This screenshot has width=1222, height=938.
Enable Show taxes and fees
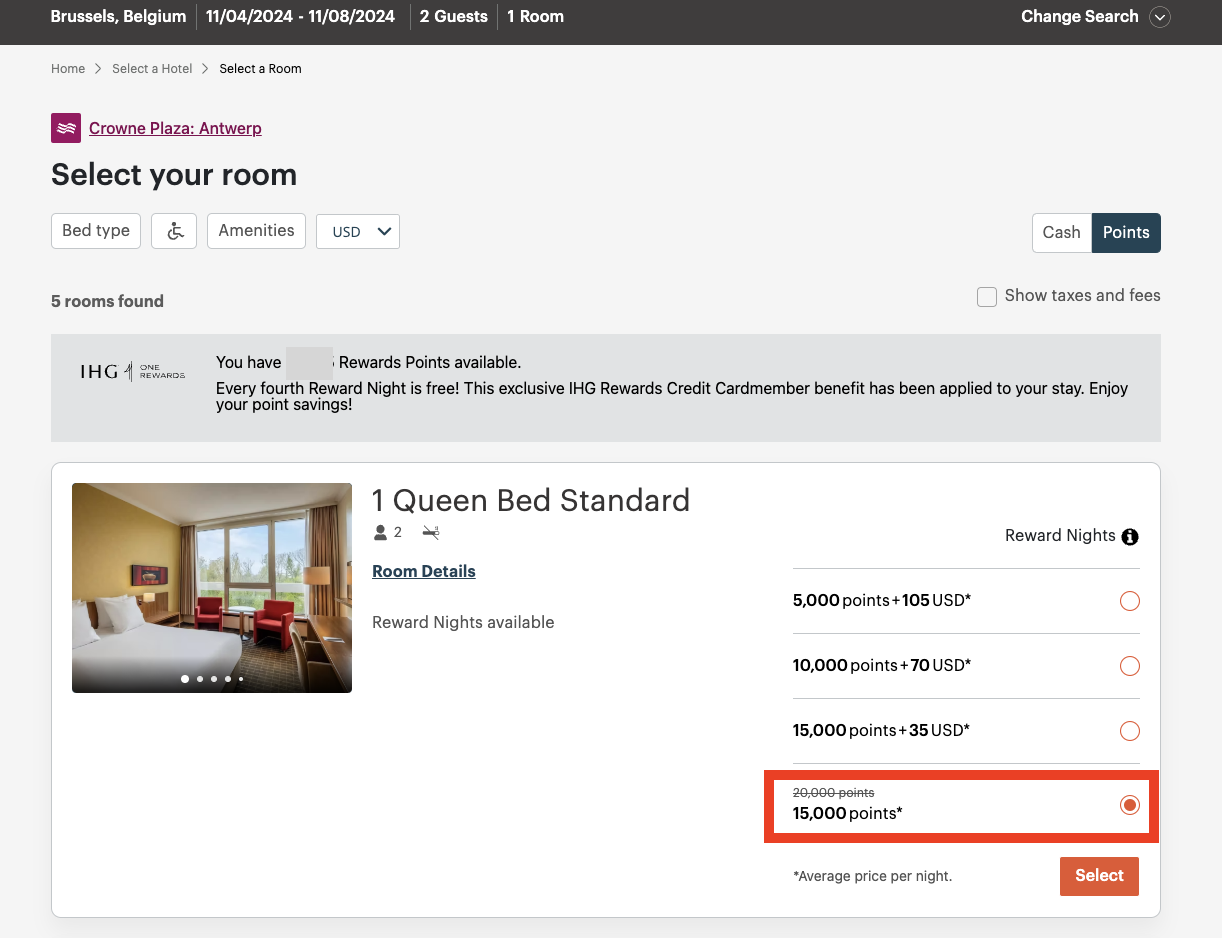[987, 296]
